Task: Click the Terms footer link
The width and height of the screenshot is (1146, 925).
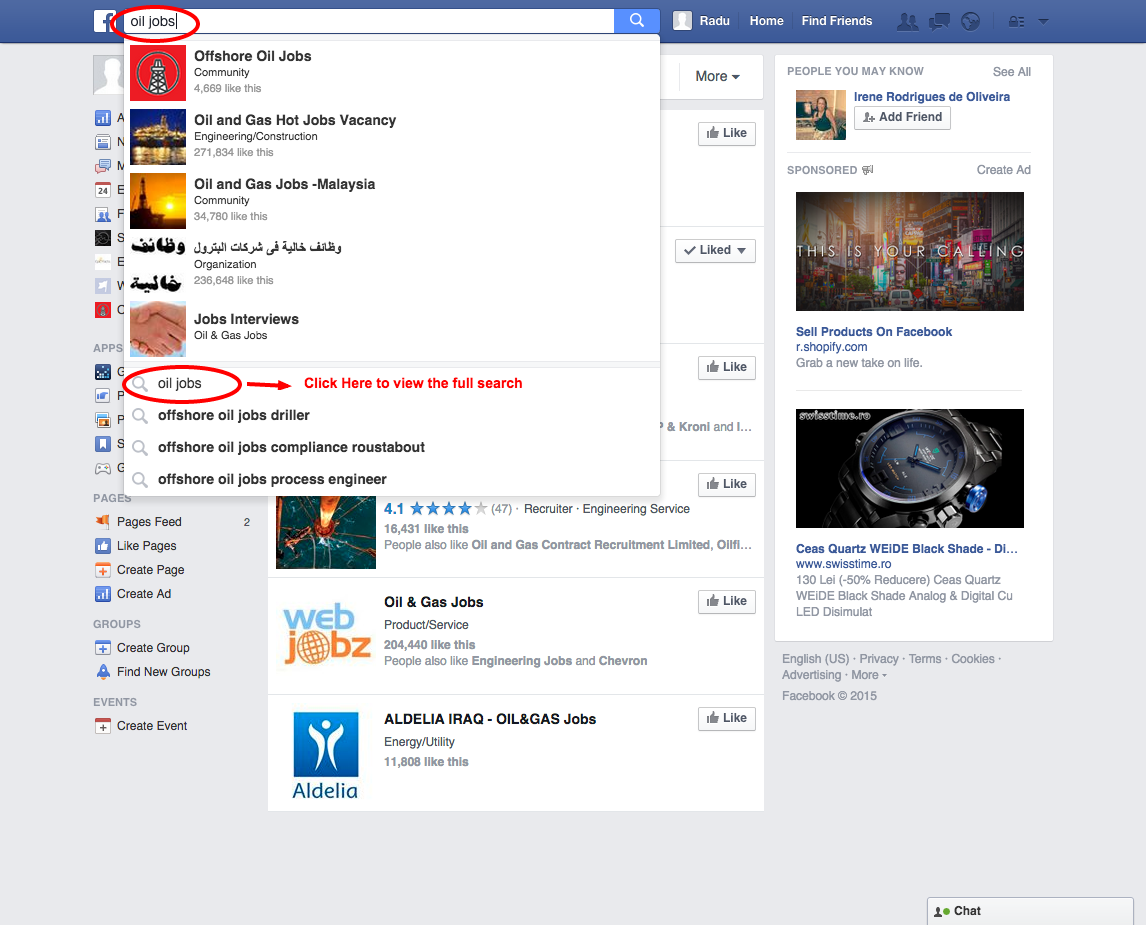Action: coord(925,659)
